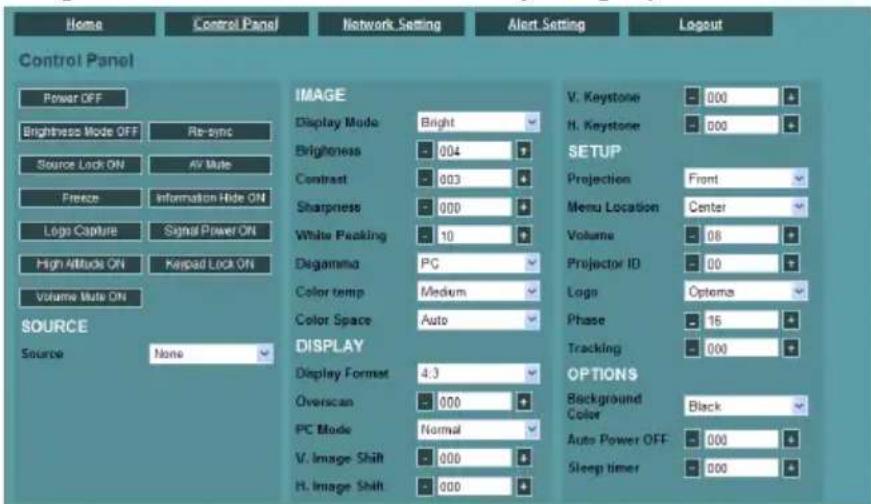Open the Alert Setting tab

[x=547, y=24]
